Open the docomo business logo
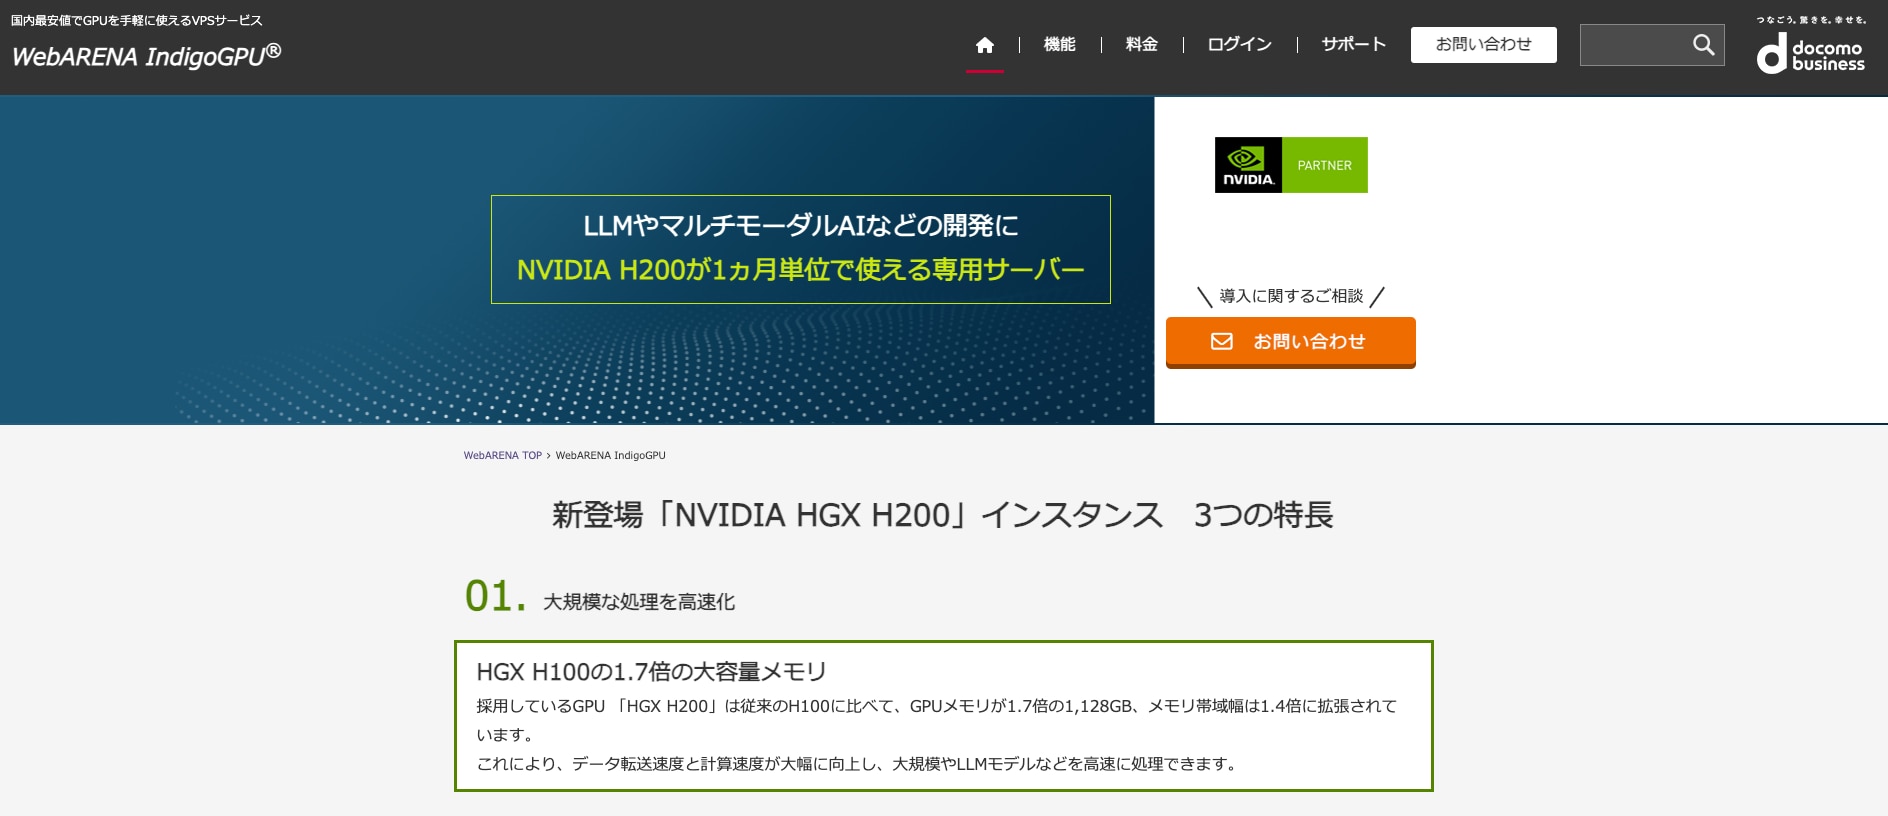The width and height of the screenshot is (1888, 816). 1811,45
